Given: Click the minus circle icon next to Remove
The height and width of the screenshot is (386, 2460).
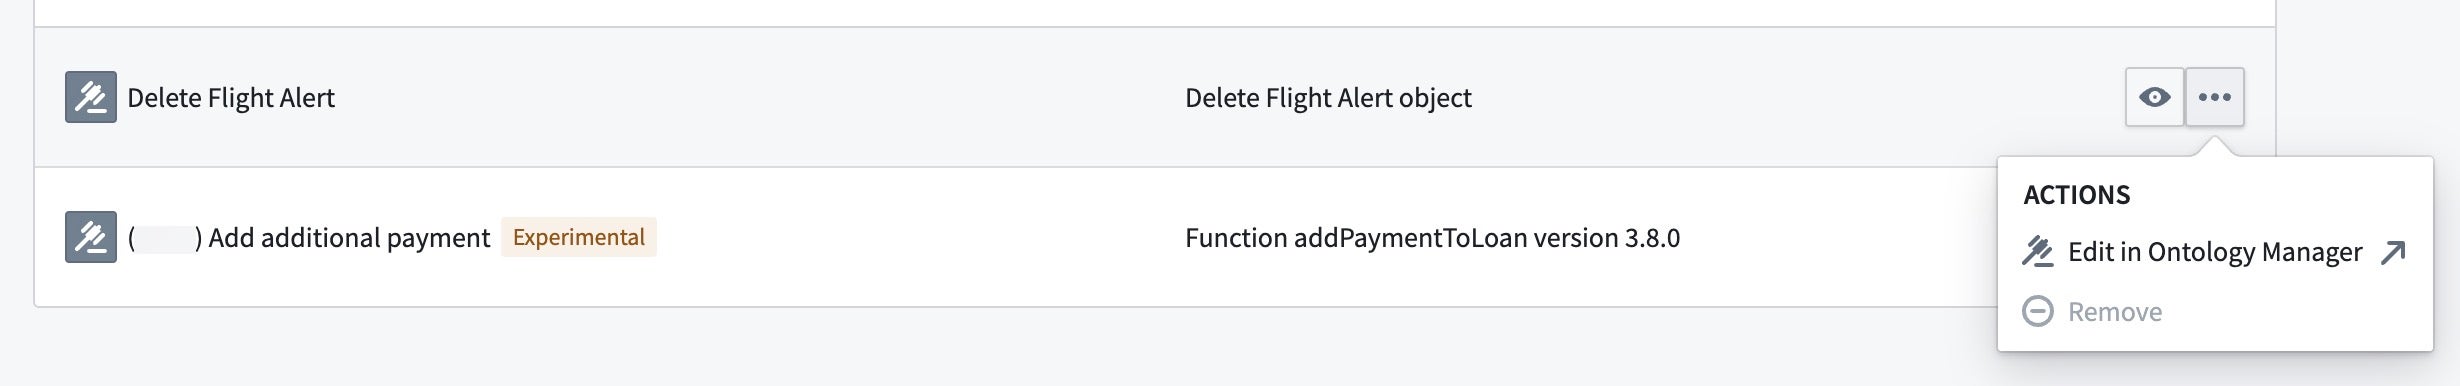Looking at the screenshot, I should (x=2037, y=312).
